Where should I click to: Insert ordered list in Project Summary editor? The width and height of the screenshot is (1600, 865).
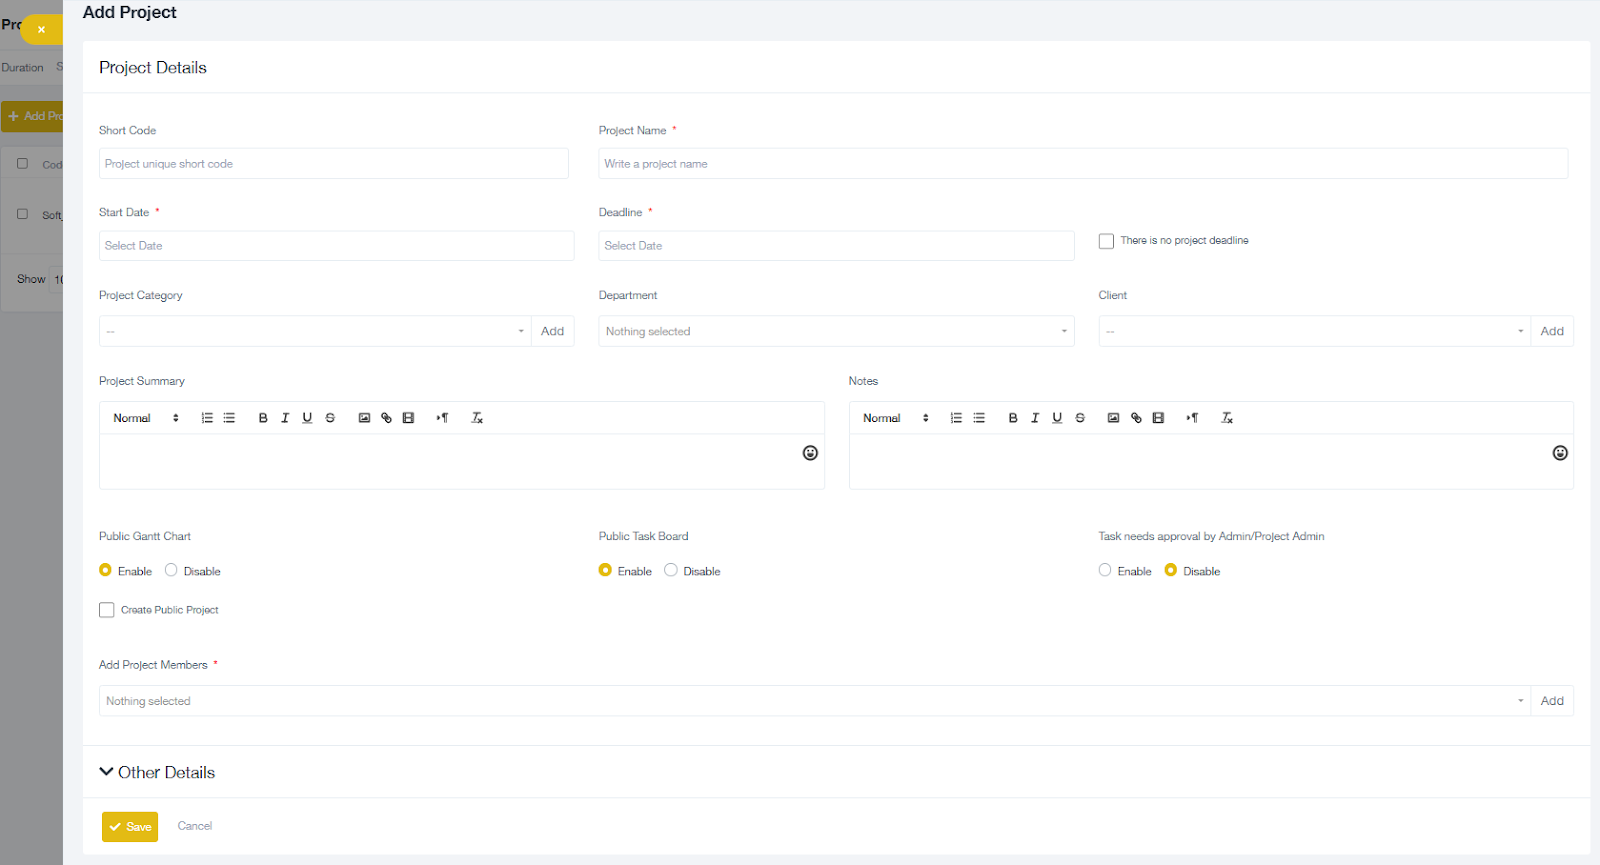pyautogui.click(x=207, y=418)
